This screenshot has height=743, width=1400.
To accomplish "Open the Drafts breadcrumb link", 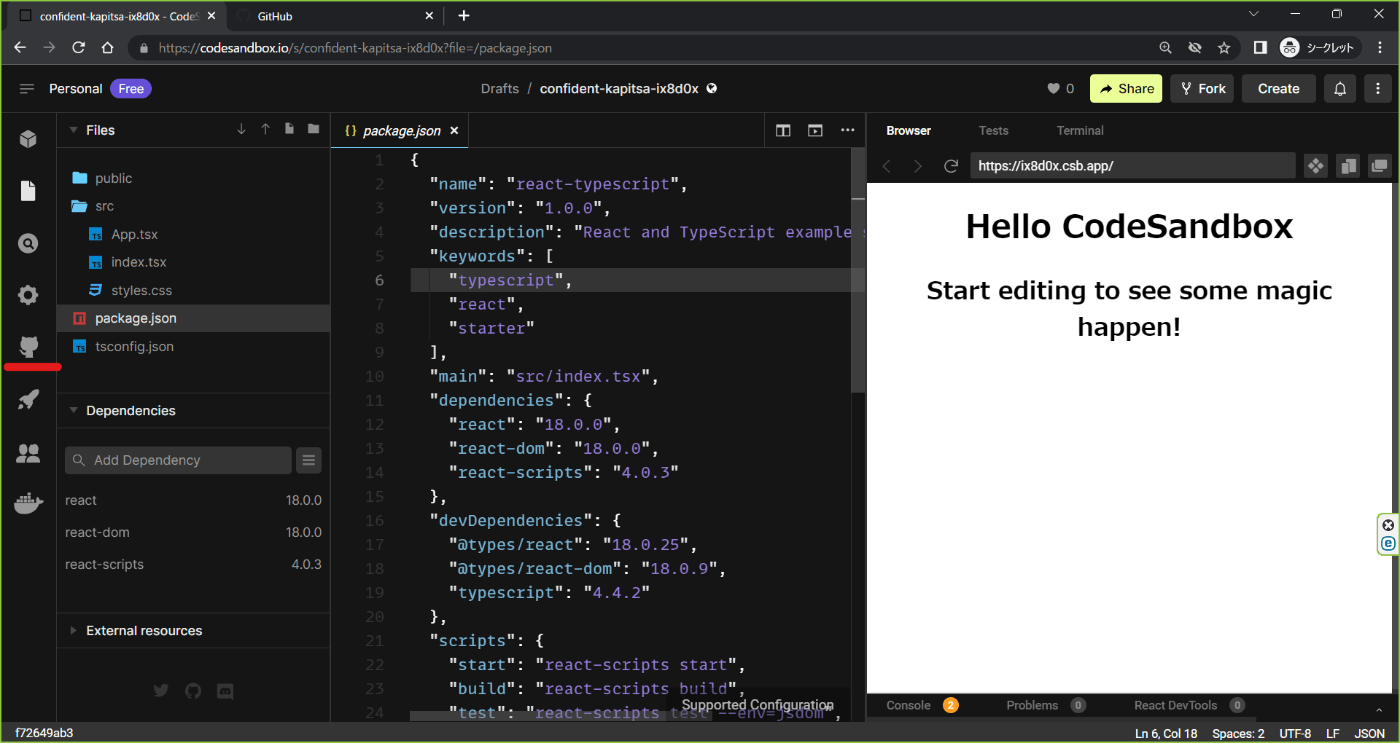I will point(499,88).
